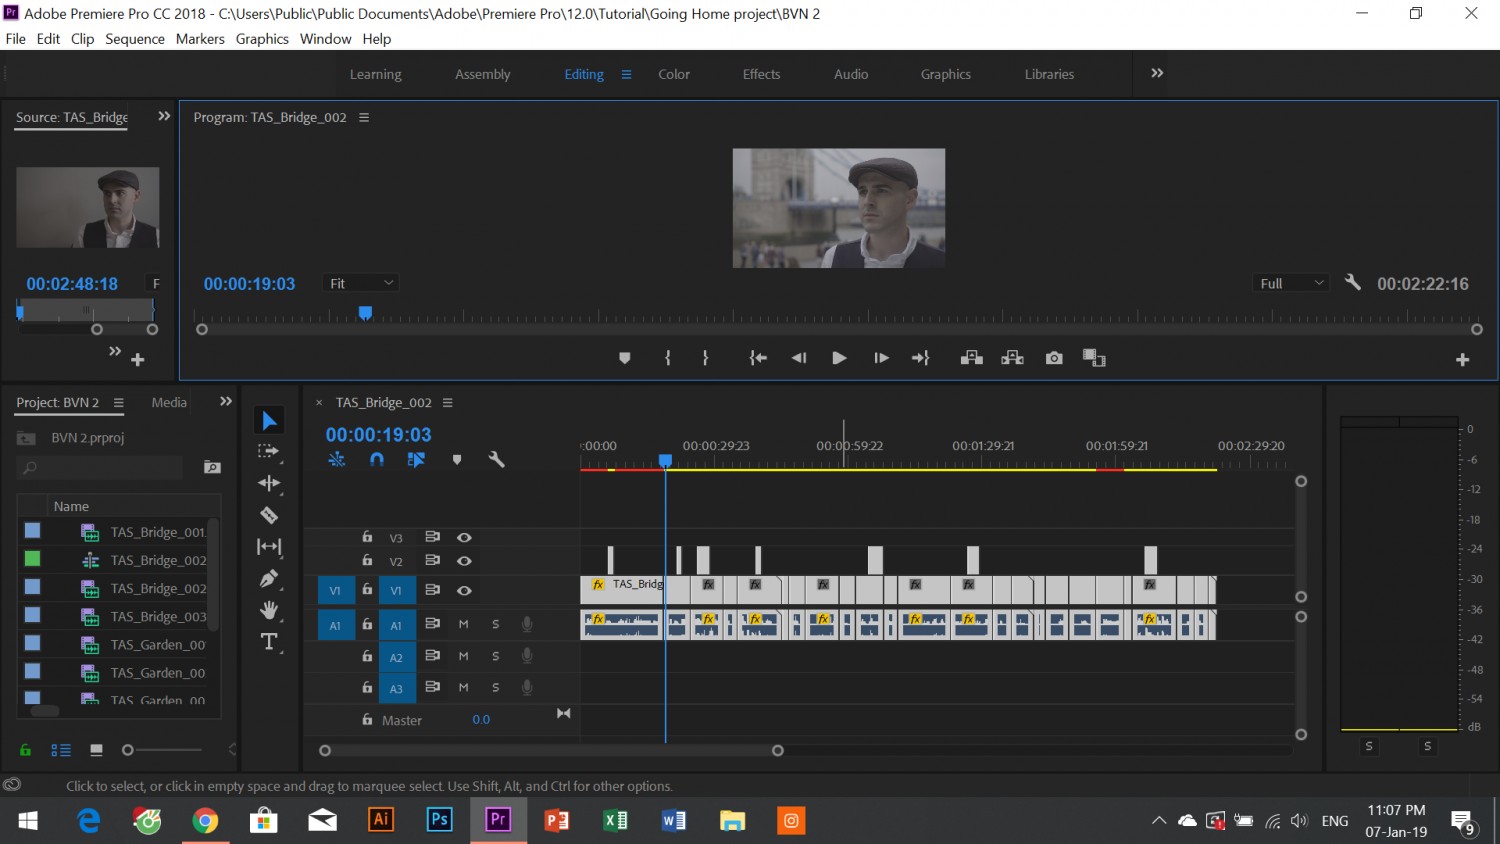
Task: Mute audio track A1
Action: (463, 624)
